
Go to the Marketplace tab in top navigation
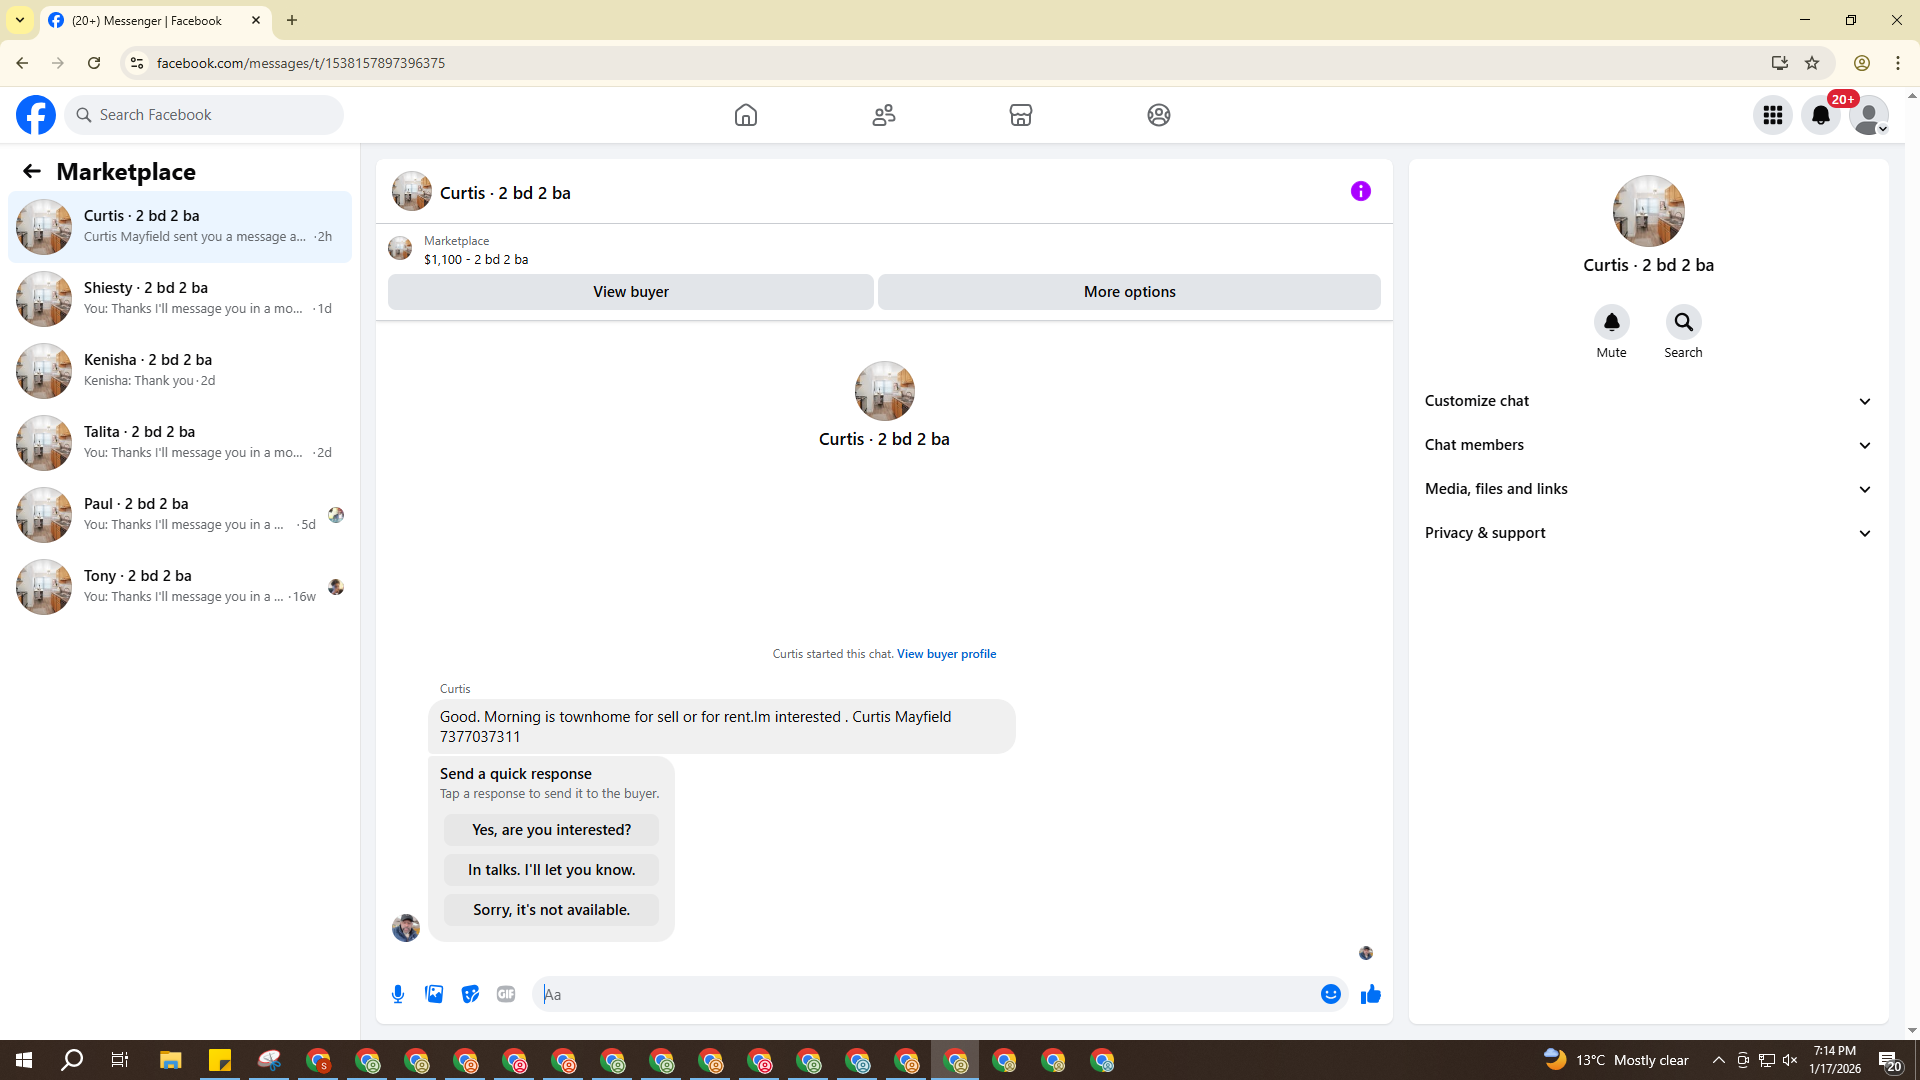[x=1020, y=115]
